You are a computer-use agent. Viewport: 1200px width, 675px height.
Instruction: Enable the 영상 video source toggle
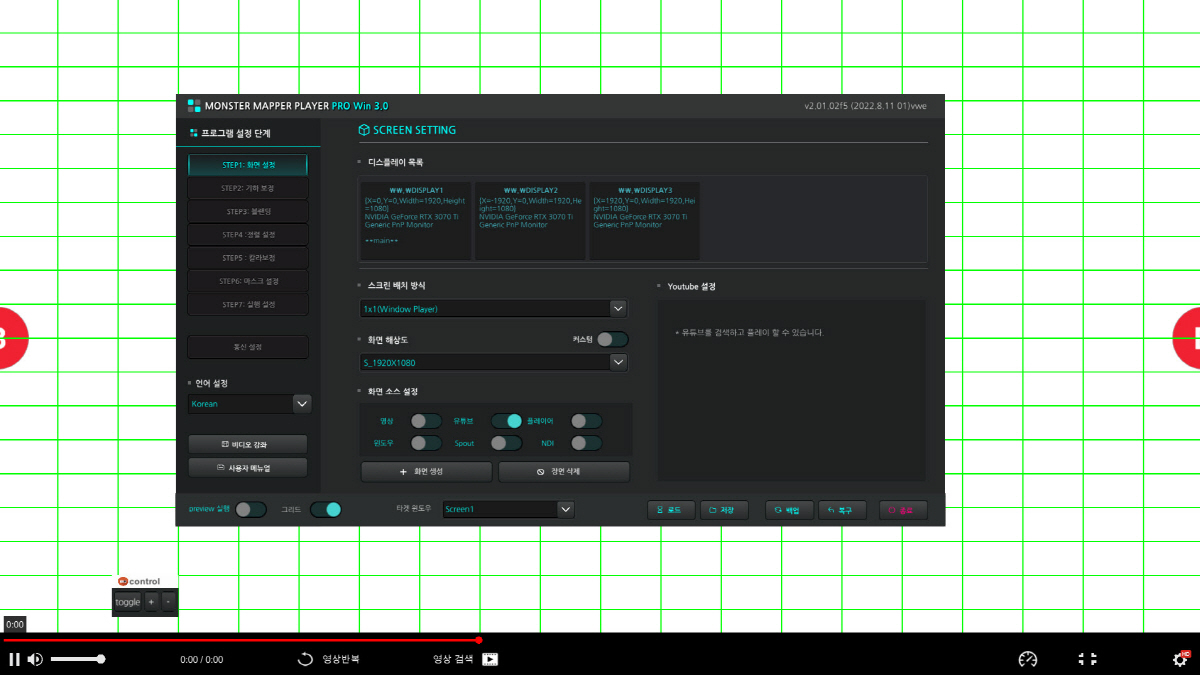pyautogui.click(x=425, y=421)
